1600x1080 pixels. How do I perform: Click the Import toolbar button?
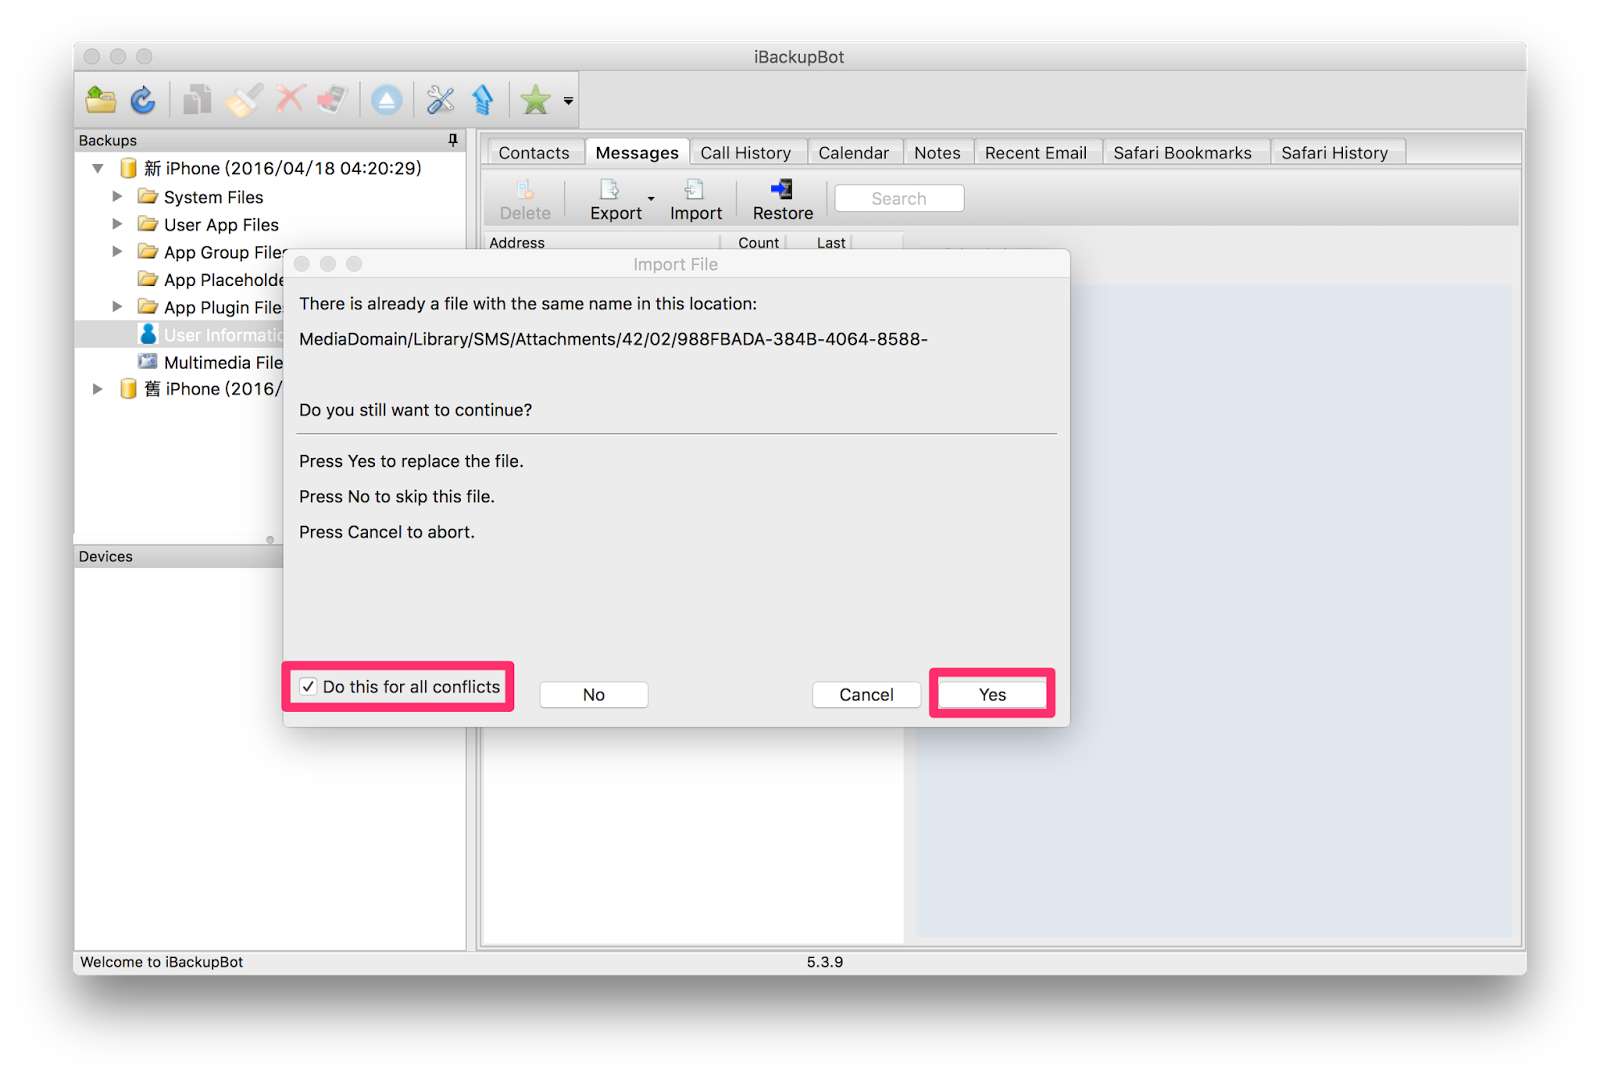(696, 200)
